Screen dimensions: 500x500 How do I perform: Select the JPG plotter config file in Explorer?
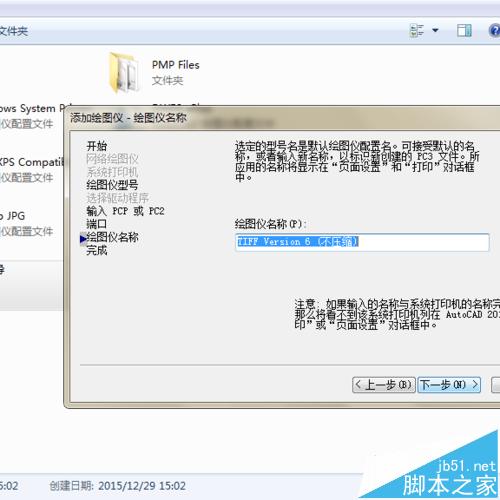pyautogui.click(x=27, y=223)
